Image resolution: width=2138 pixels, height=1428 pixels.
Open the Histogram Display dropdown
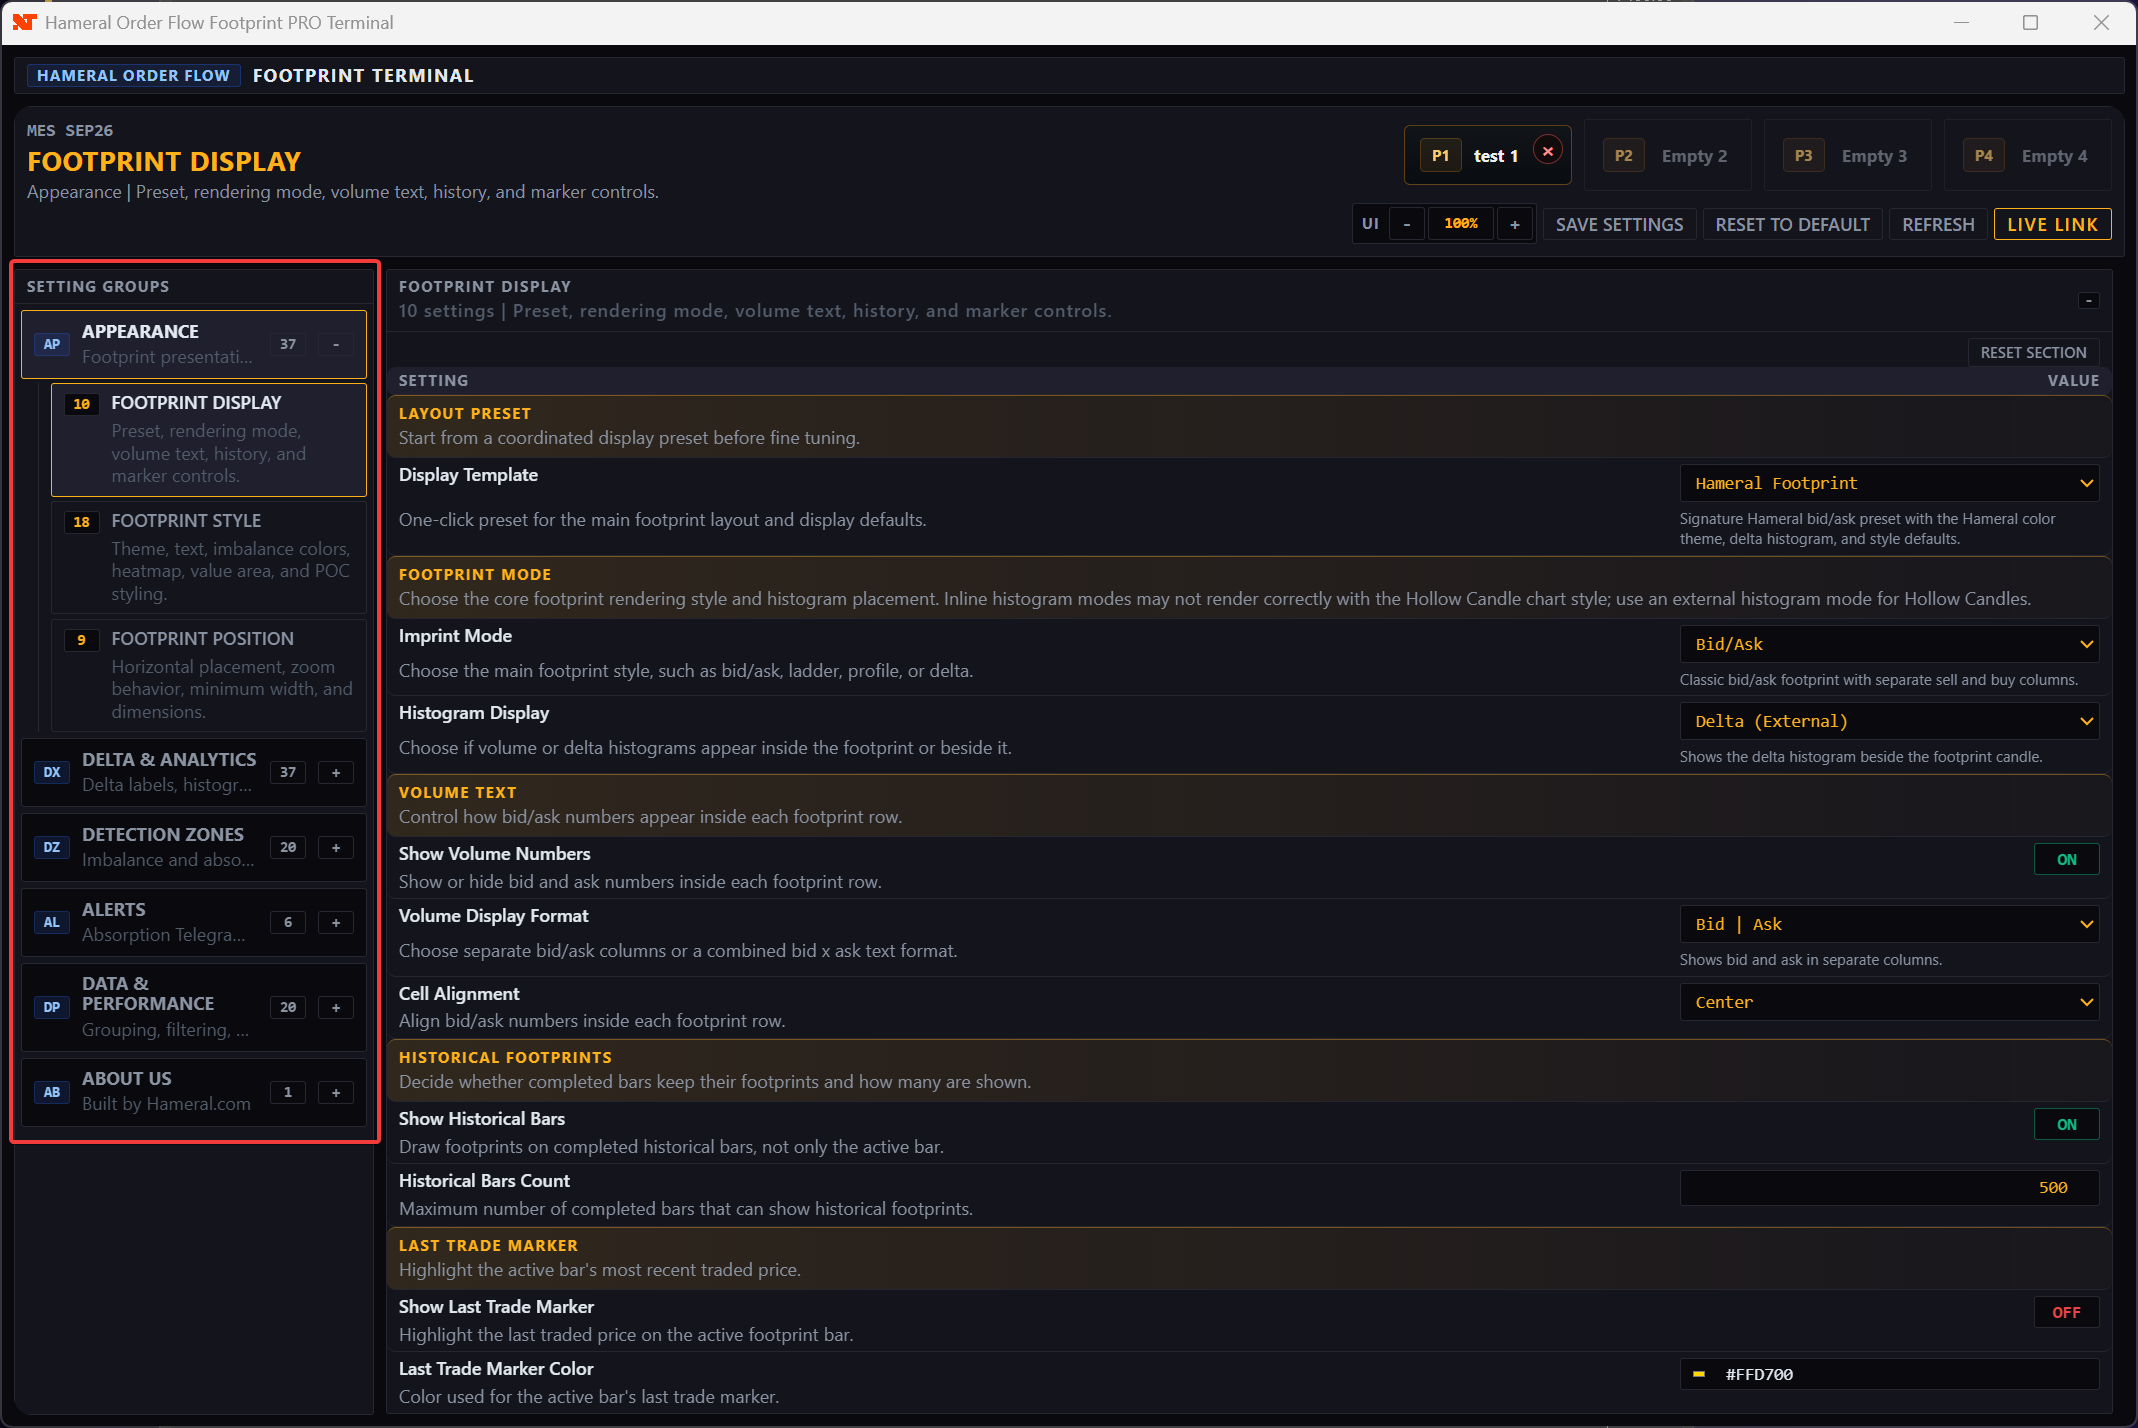coord(1889,721)
